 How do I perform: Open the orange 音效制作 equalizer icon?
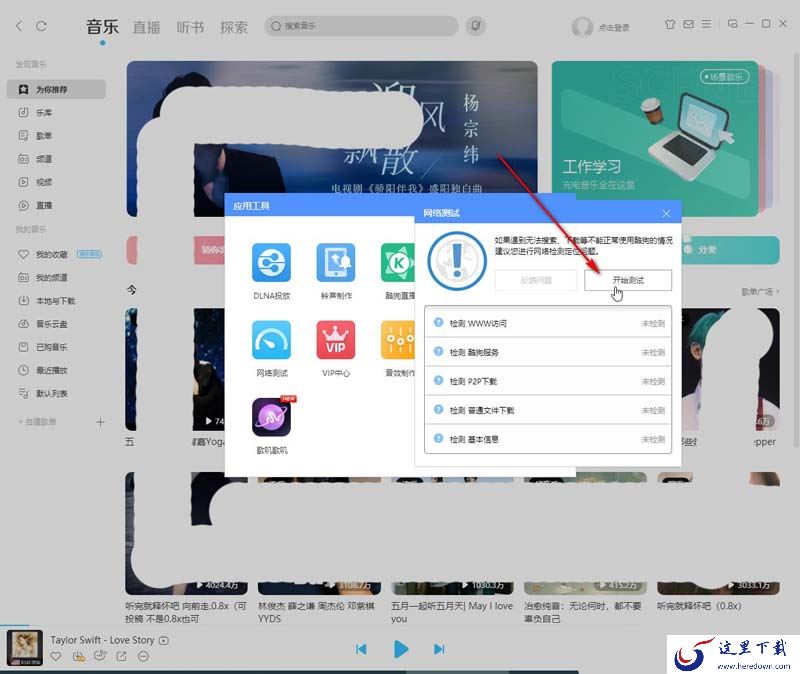[397, 340]
